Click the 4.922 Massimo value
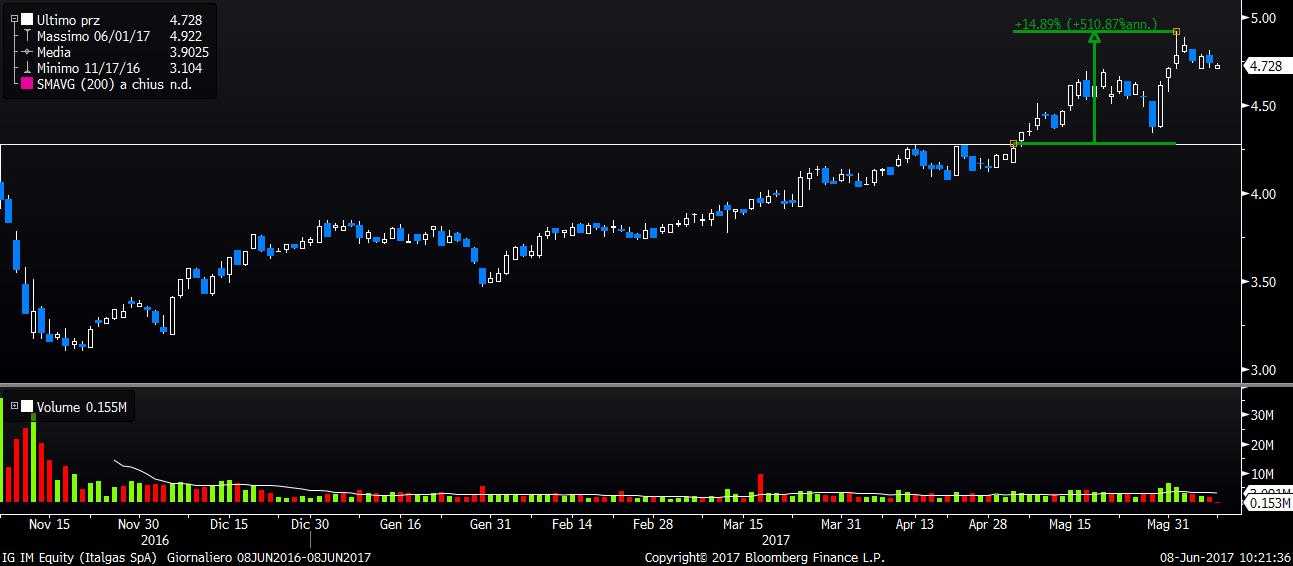 click(186, 36)
